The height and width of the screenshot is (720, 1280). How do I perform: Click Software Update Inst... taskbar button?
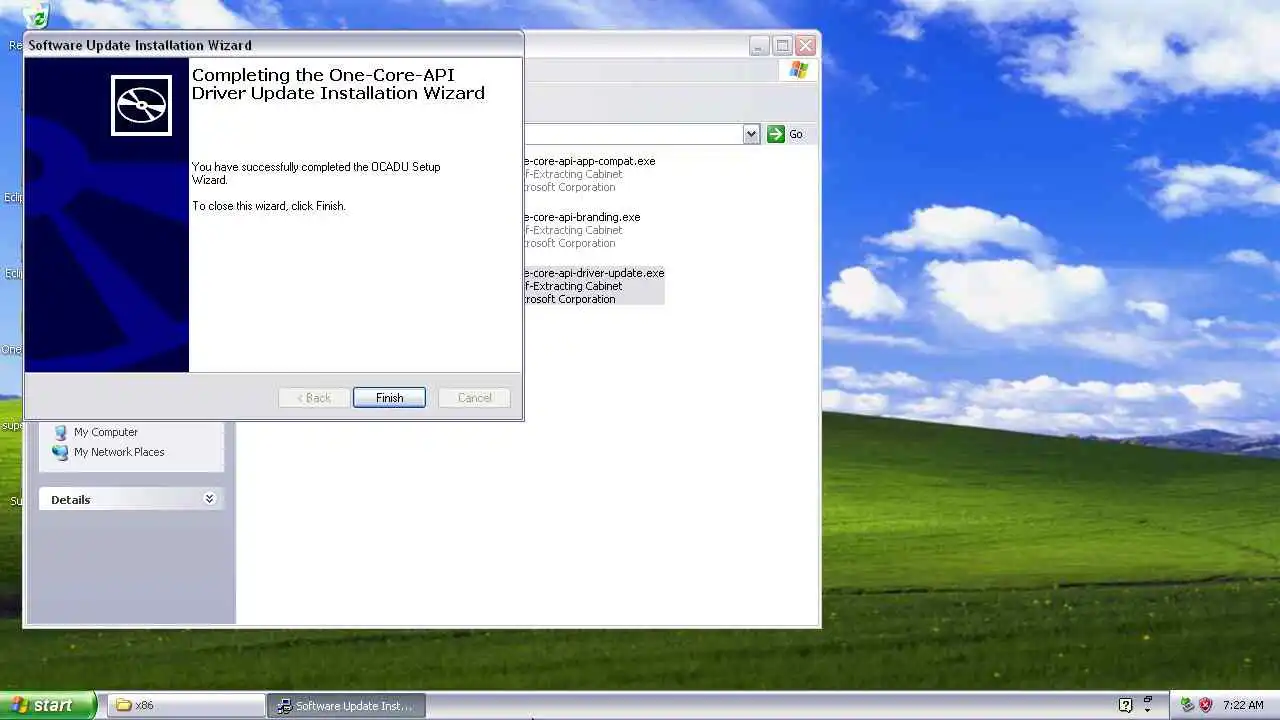pos(347,705)
